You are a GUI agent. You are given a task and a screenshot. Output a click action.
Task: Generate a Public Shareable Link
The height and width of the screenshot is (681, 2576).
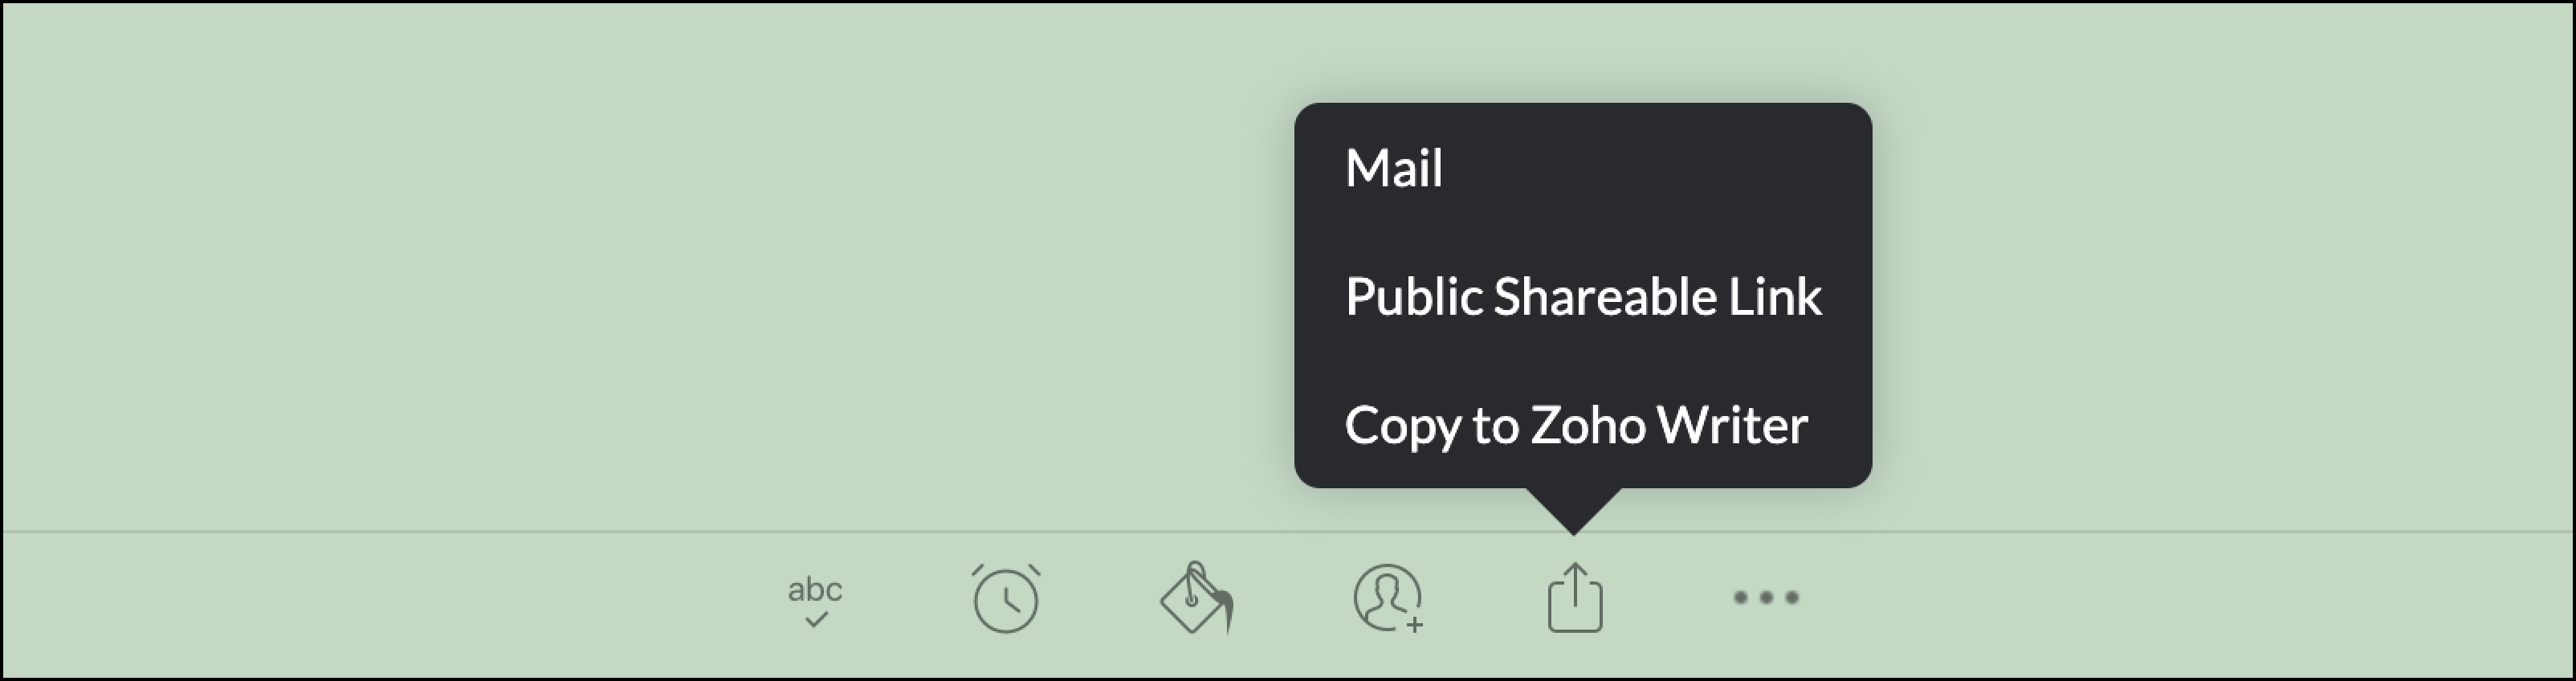click(1583, 297)
